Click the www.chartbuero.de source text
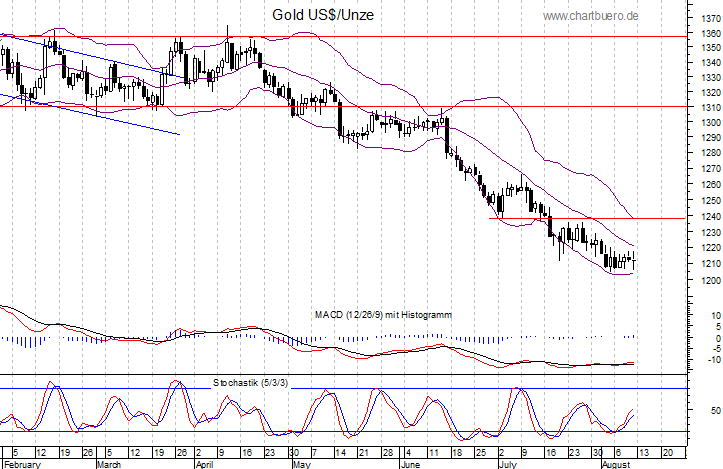 [591, 16]
